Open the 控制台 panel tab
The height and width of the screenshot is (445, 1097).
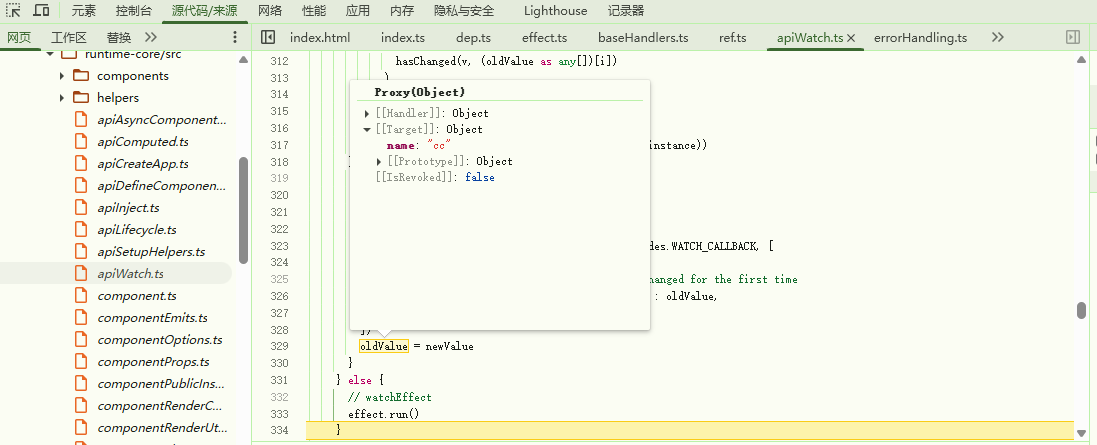click(x=133, y=10)
